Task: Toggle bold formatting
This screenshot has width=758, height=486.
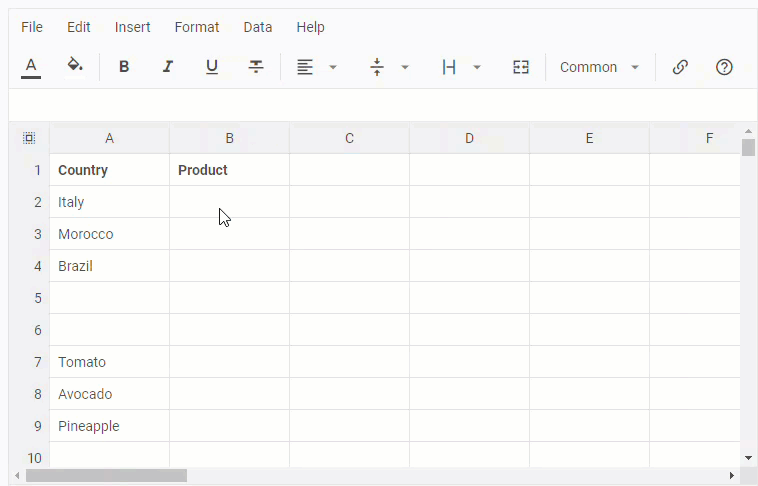Action: 124,67
